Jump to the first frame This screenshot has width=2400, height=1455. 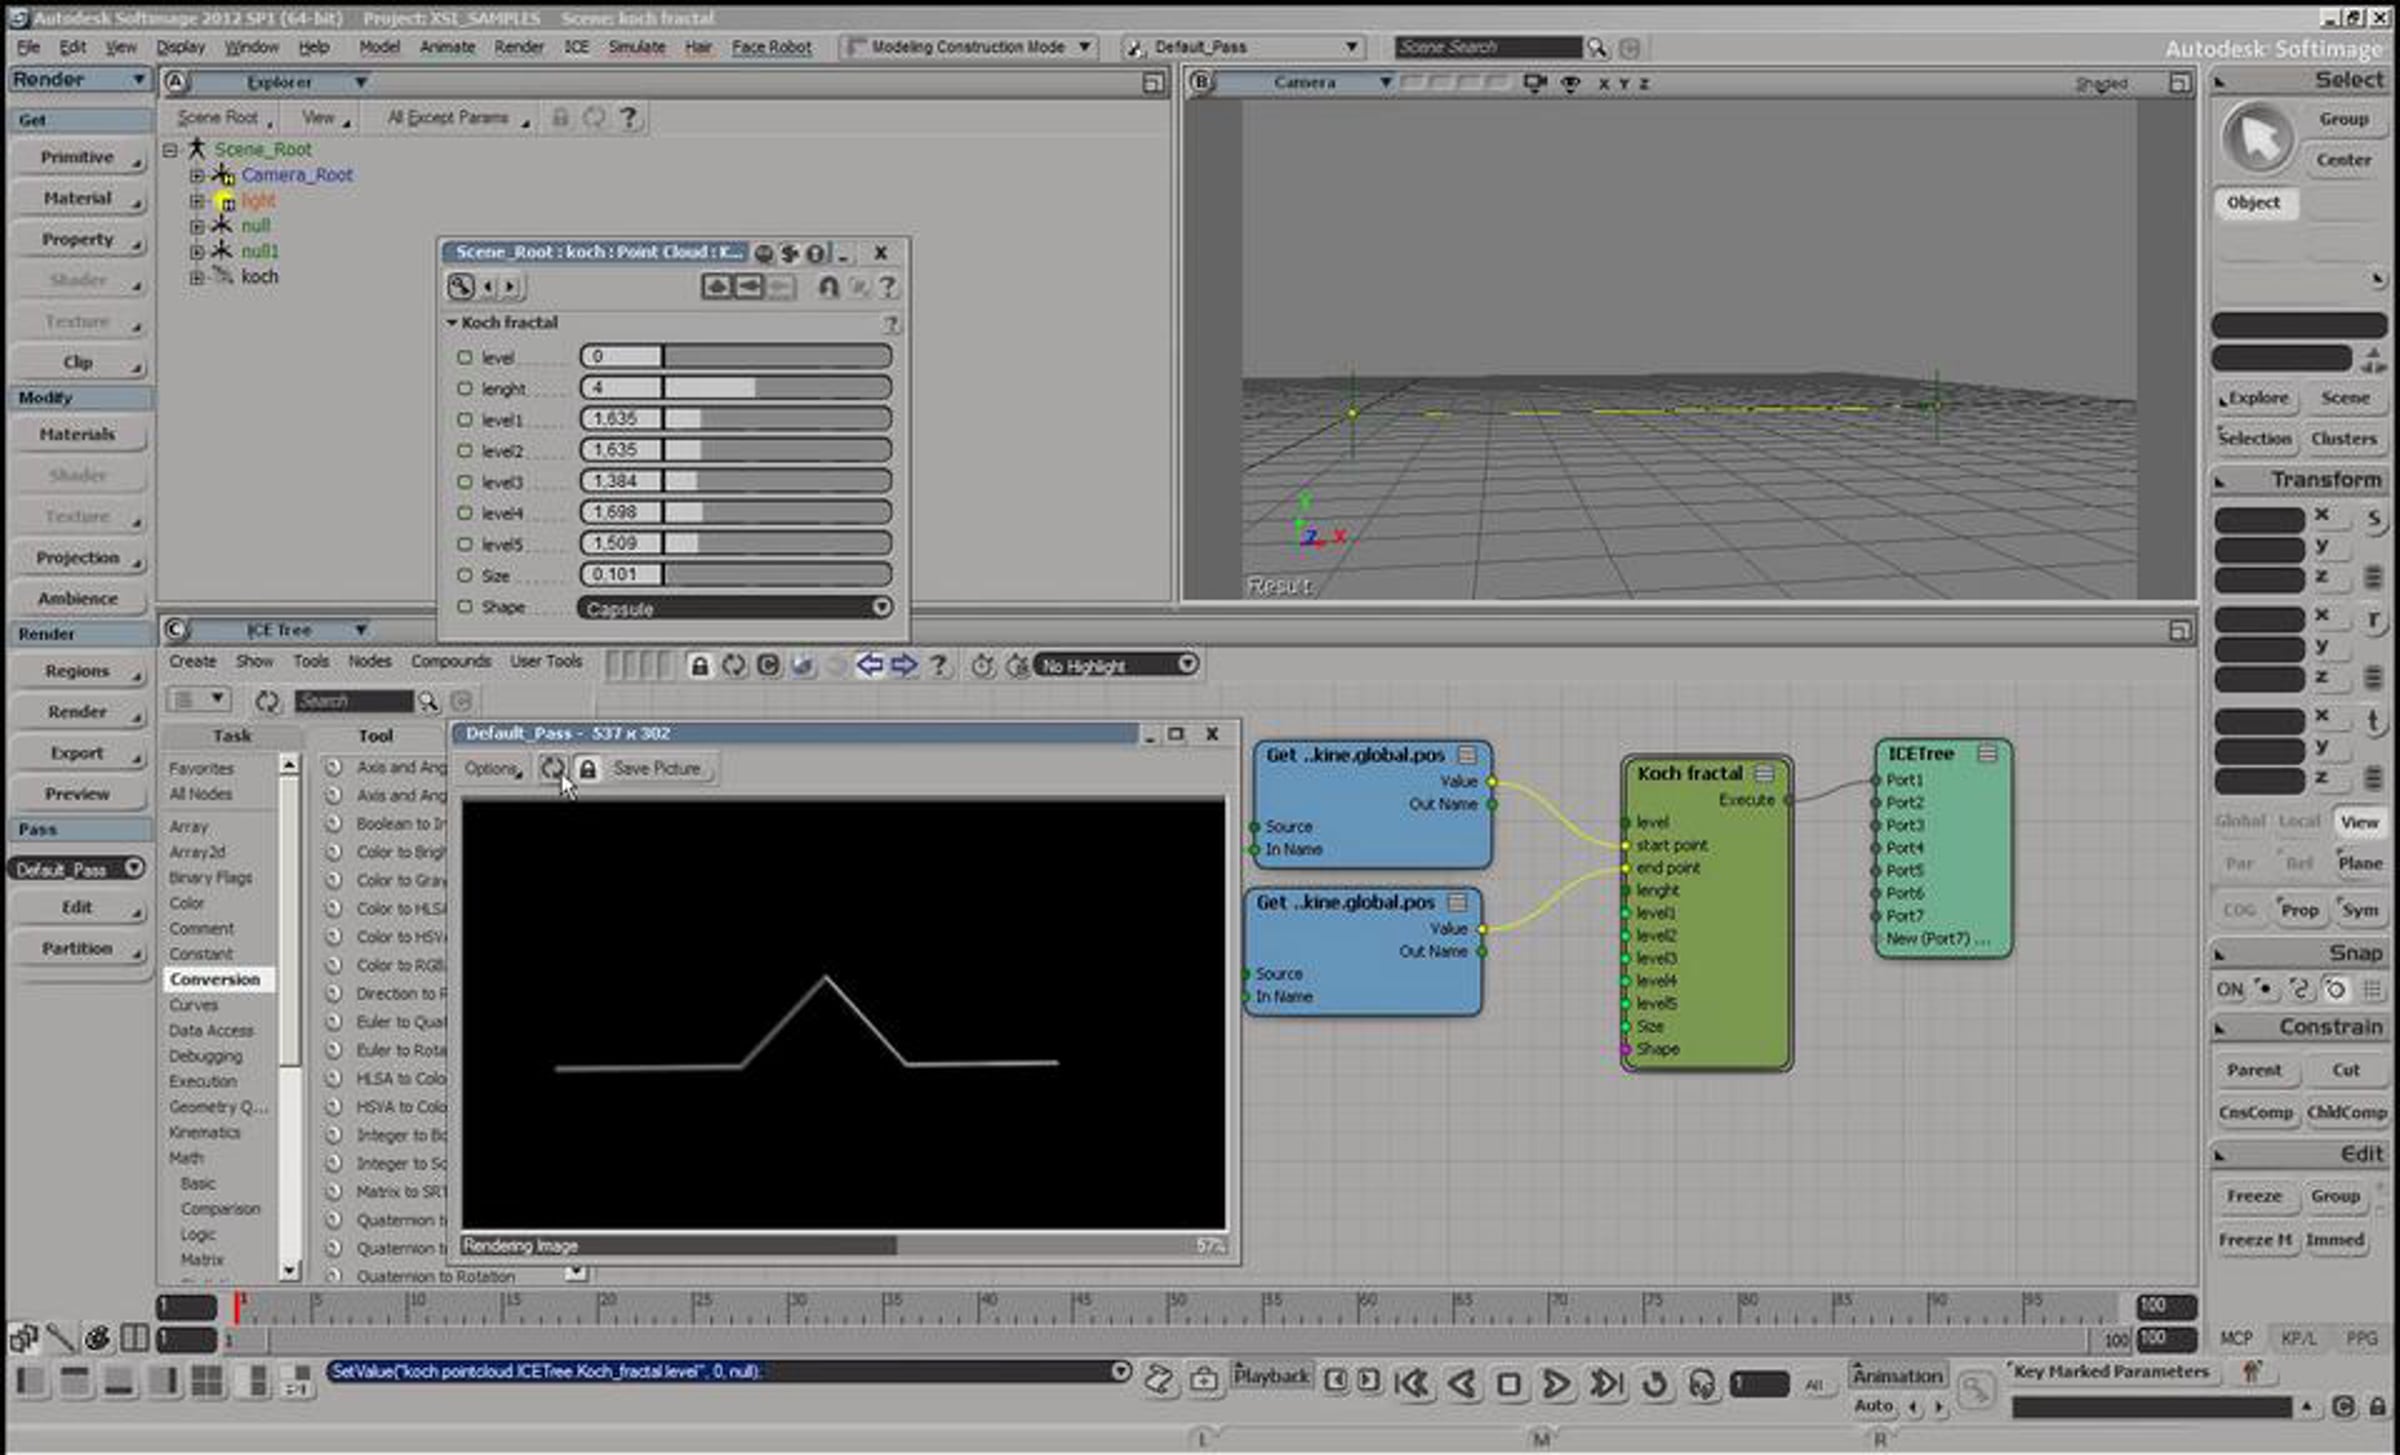coord(1411,1383)
